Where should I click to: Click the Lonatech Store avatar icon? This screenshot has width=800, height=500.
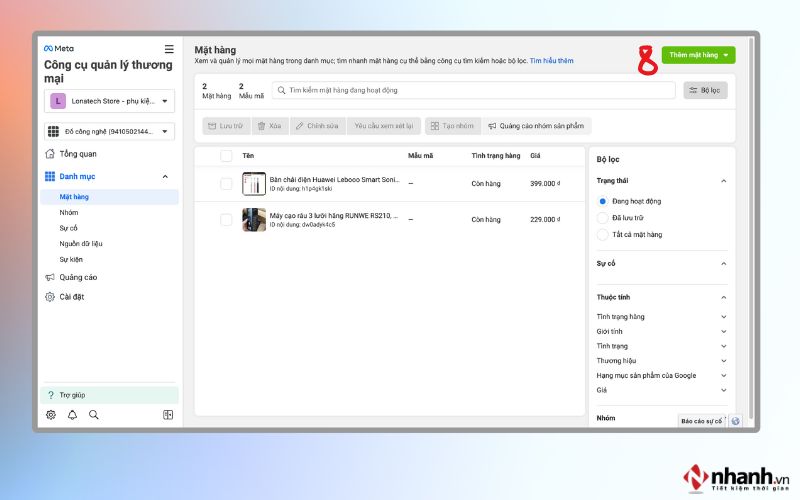58,101
